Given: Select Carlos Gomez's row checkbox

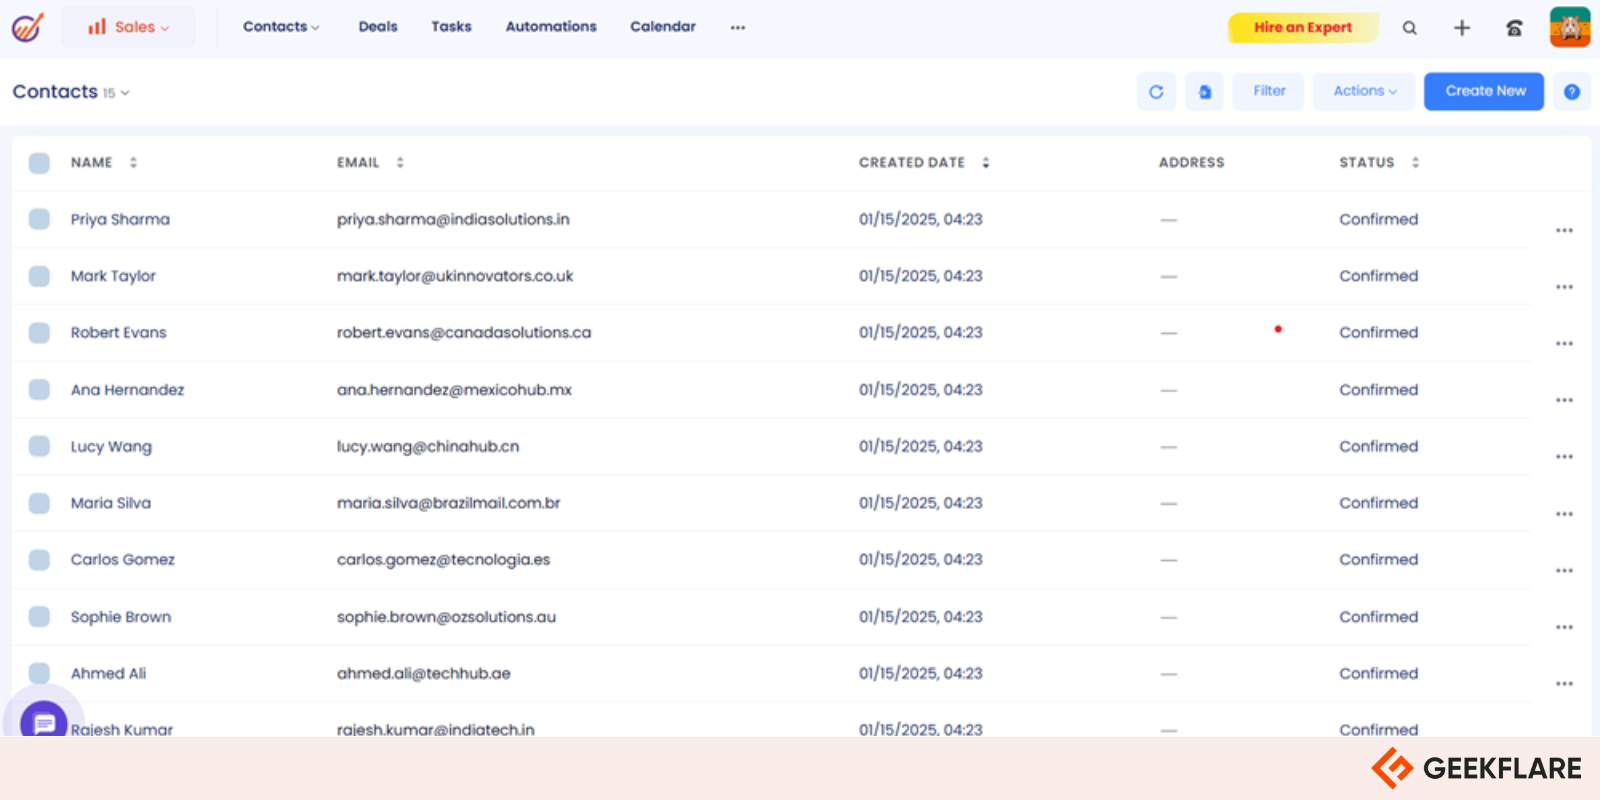Looking at the screenshot, I should coord(39,560).
